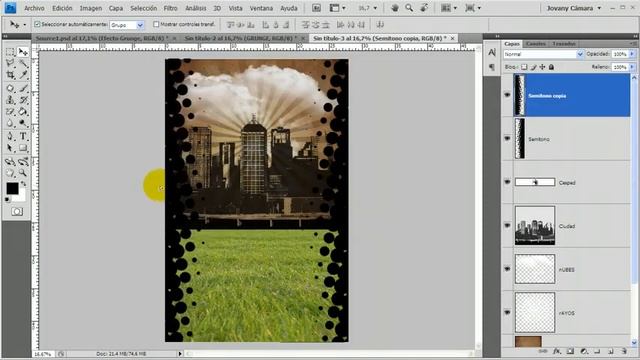Open the Jovany Cámara workspace switcher

click(x=574, y=8)
